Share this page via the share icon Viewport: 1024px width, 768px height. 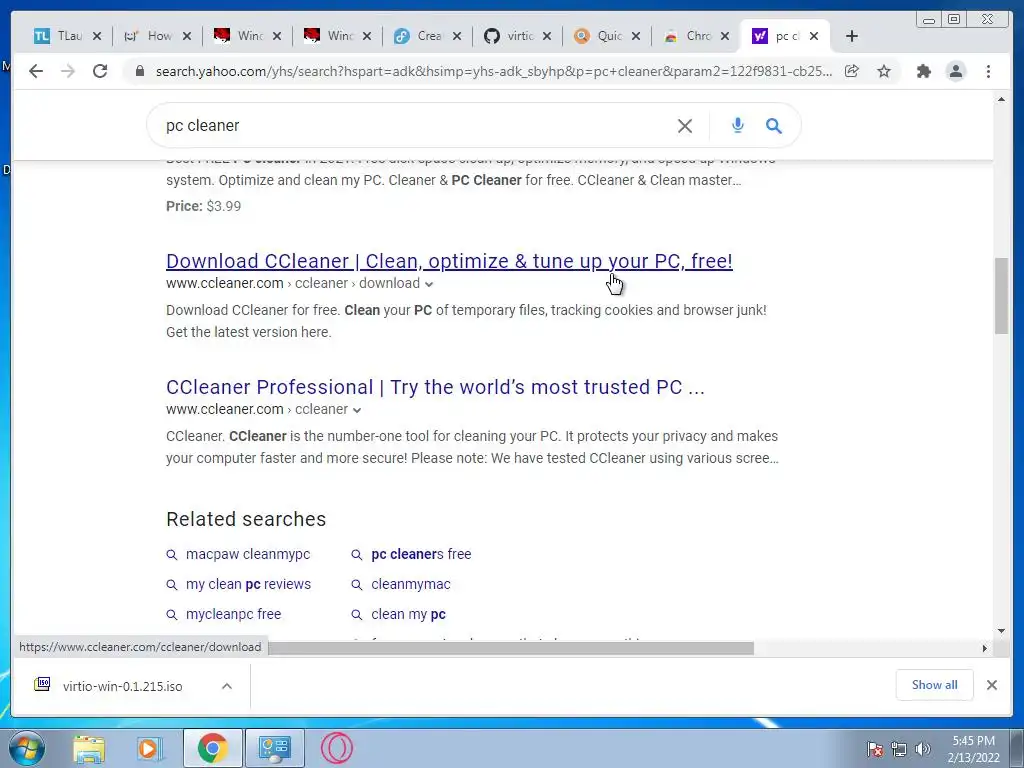coord(852,71)
